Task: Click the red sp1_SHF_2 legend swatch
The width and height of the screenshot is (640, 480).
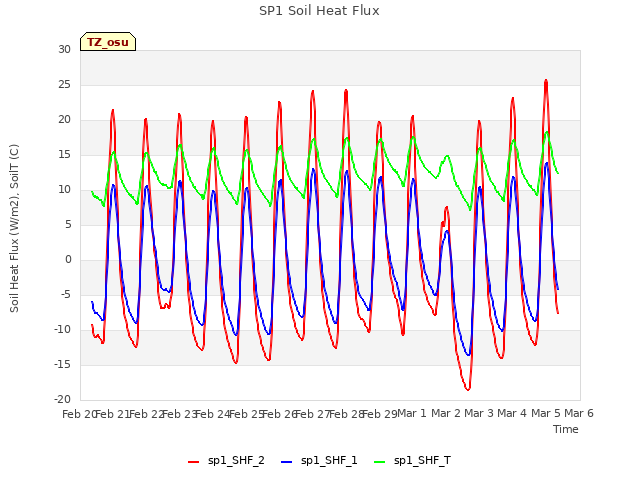Action: [x=193, y=462]
